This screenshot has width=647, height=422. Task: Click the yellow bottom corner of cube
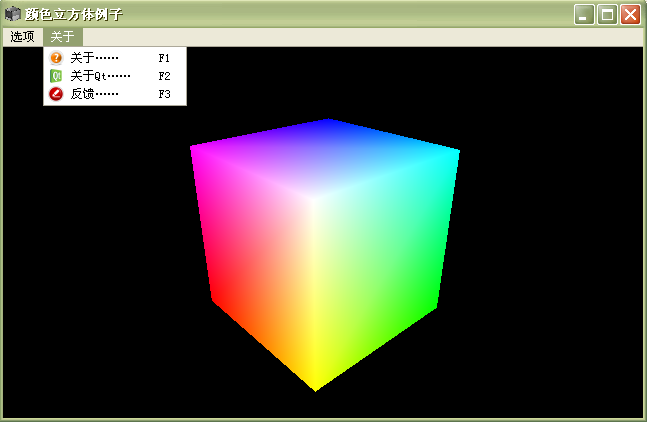point(315,385)
